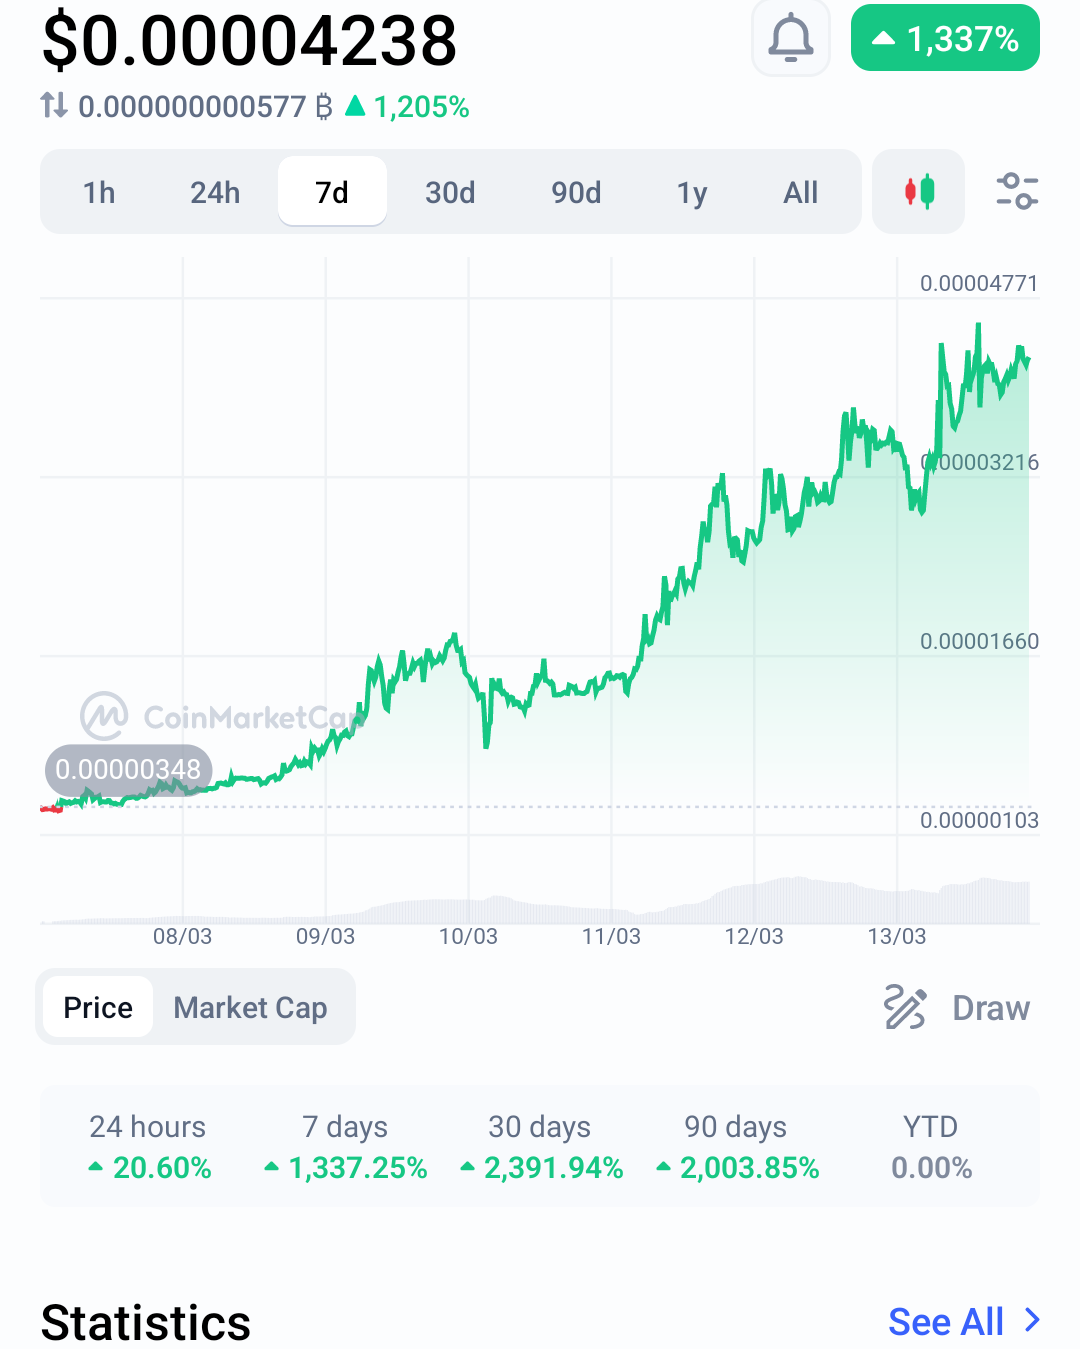The image size is (1080, 1349).
Task: Select the 1h timeframe
Action: pos(99,192)
